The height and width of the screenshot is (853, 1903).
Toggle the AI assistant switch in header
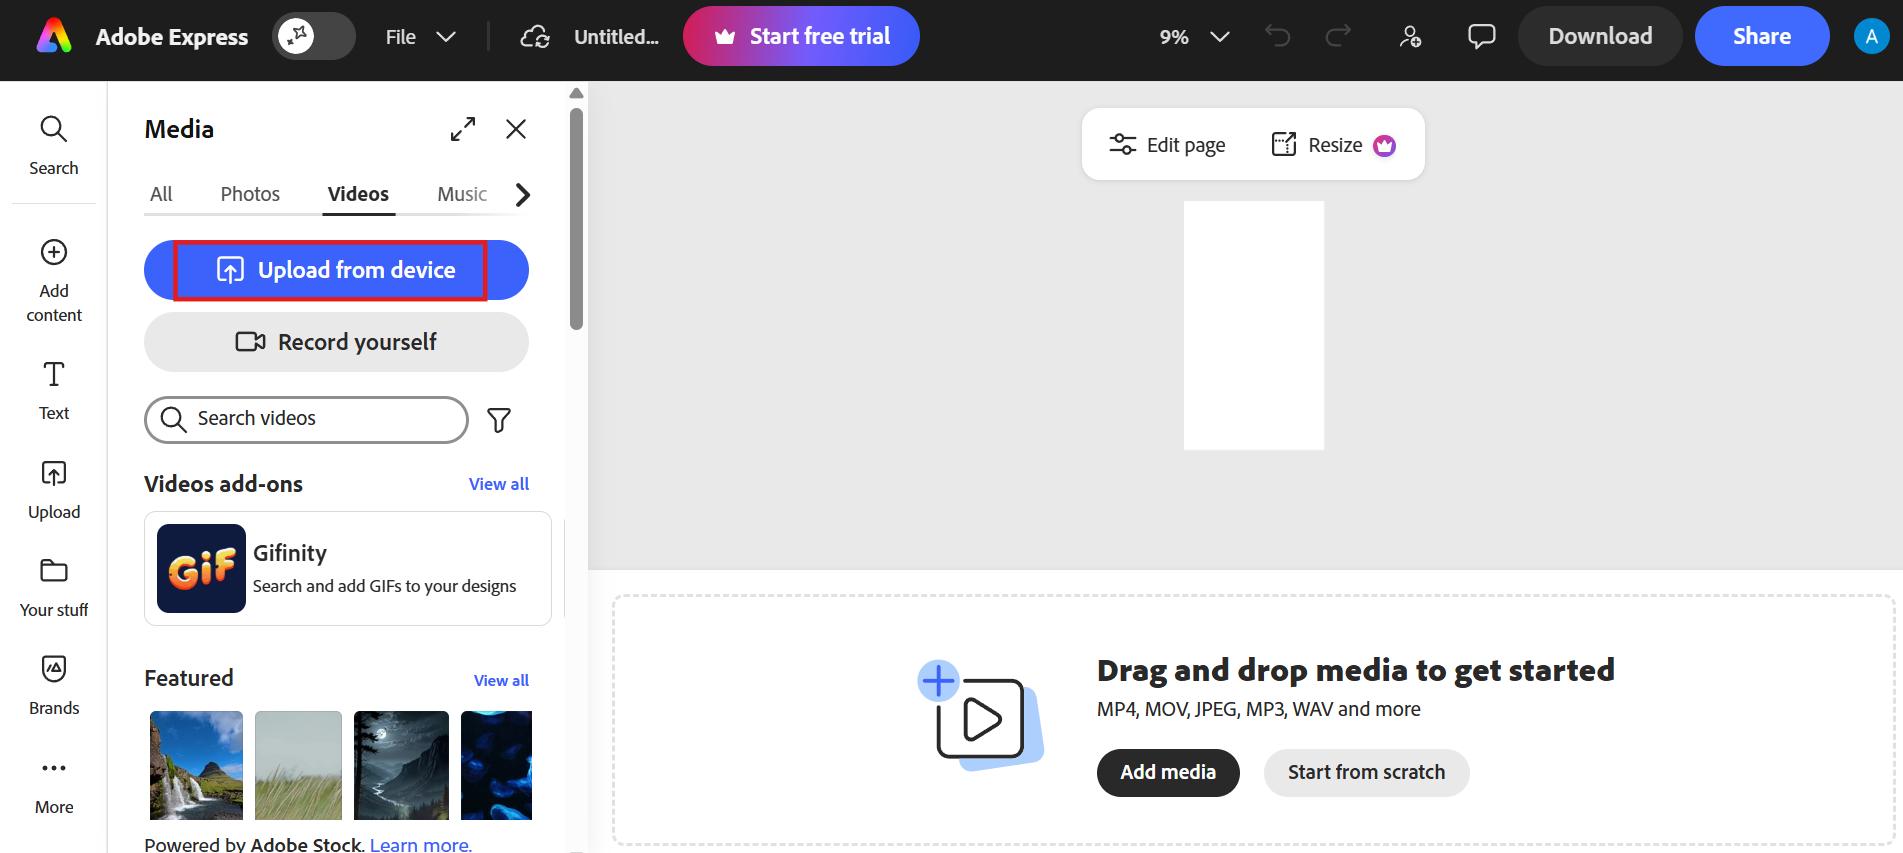point(314,37)
